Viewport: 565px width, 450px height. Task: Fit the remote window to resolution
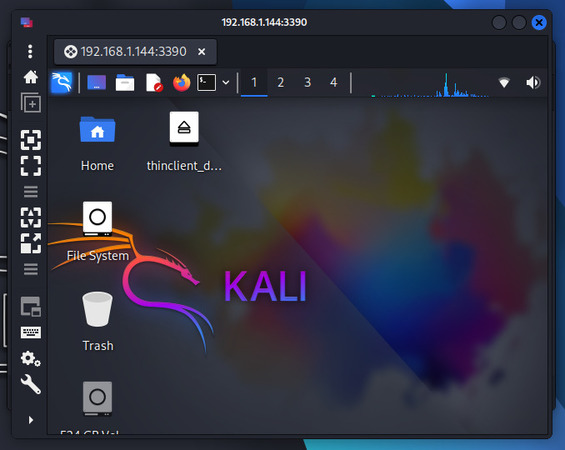tap(31, 140)
